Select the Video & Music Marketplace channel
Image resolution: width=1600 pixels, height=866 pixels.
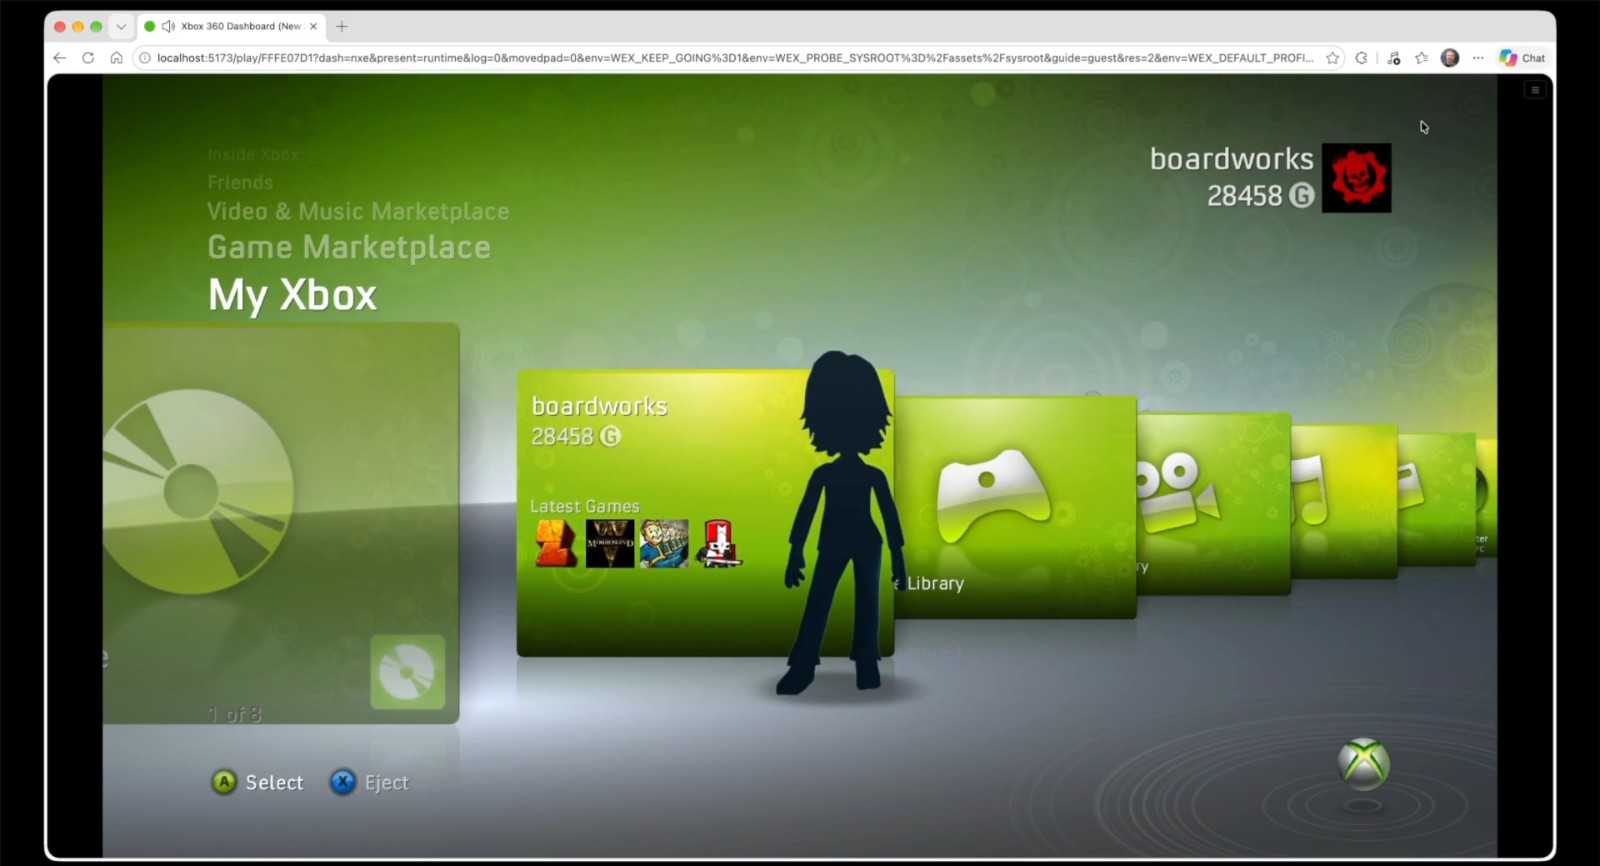358,211
